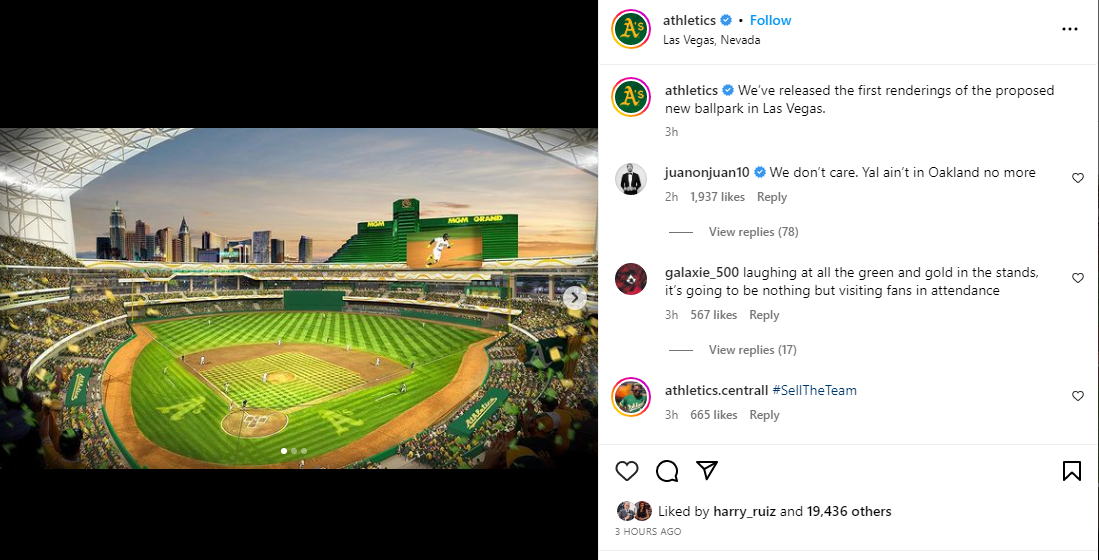The image size is (1099, 560).
Task: Like juanonjuan10's comment
Action: coord(1078,178)
